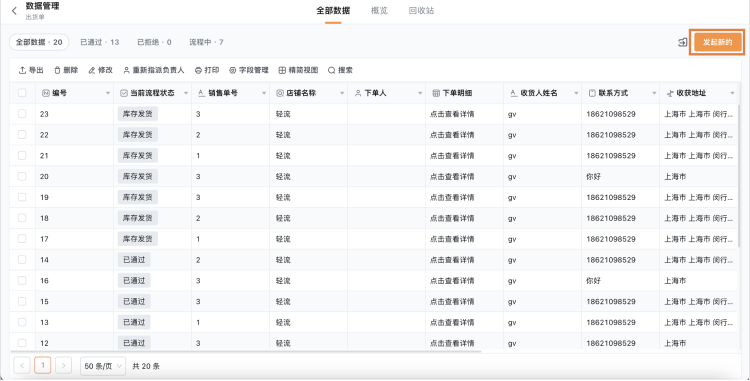Check the box for row 17

point(22,239)
